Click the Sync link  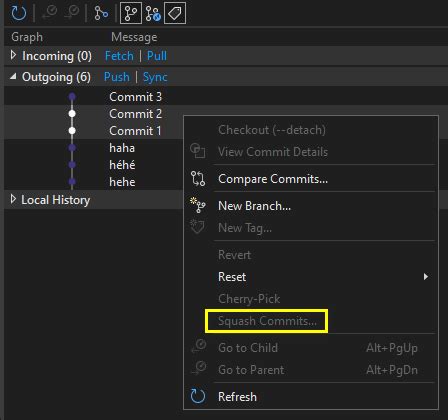[155, 77]
